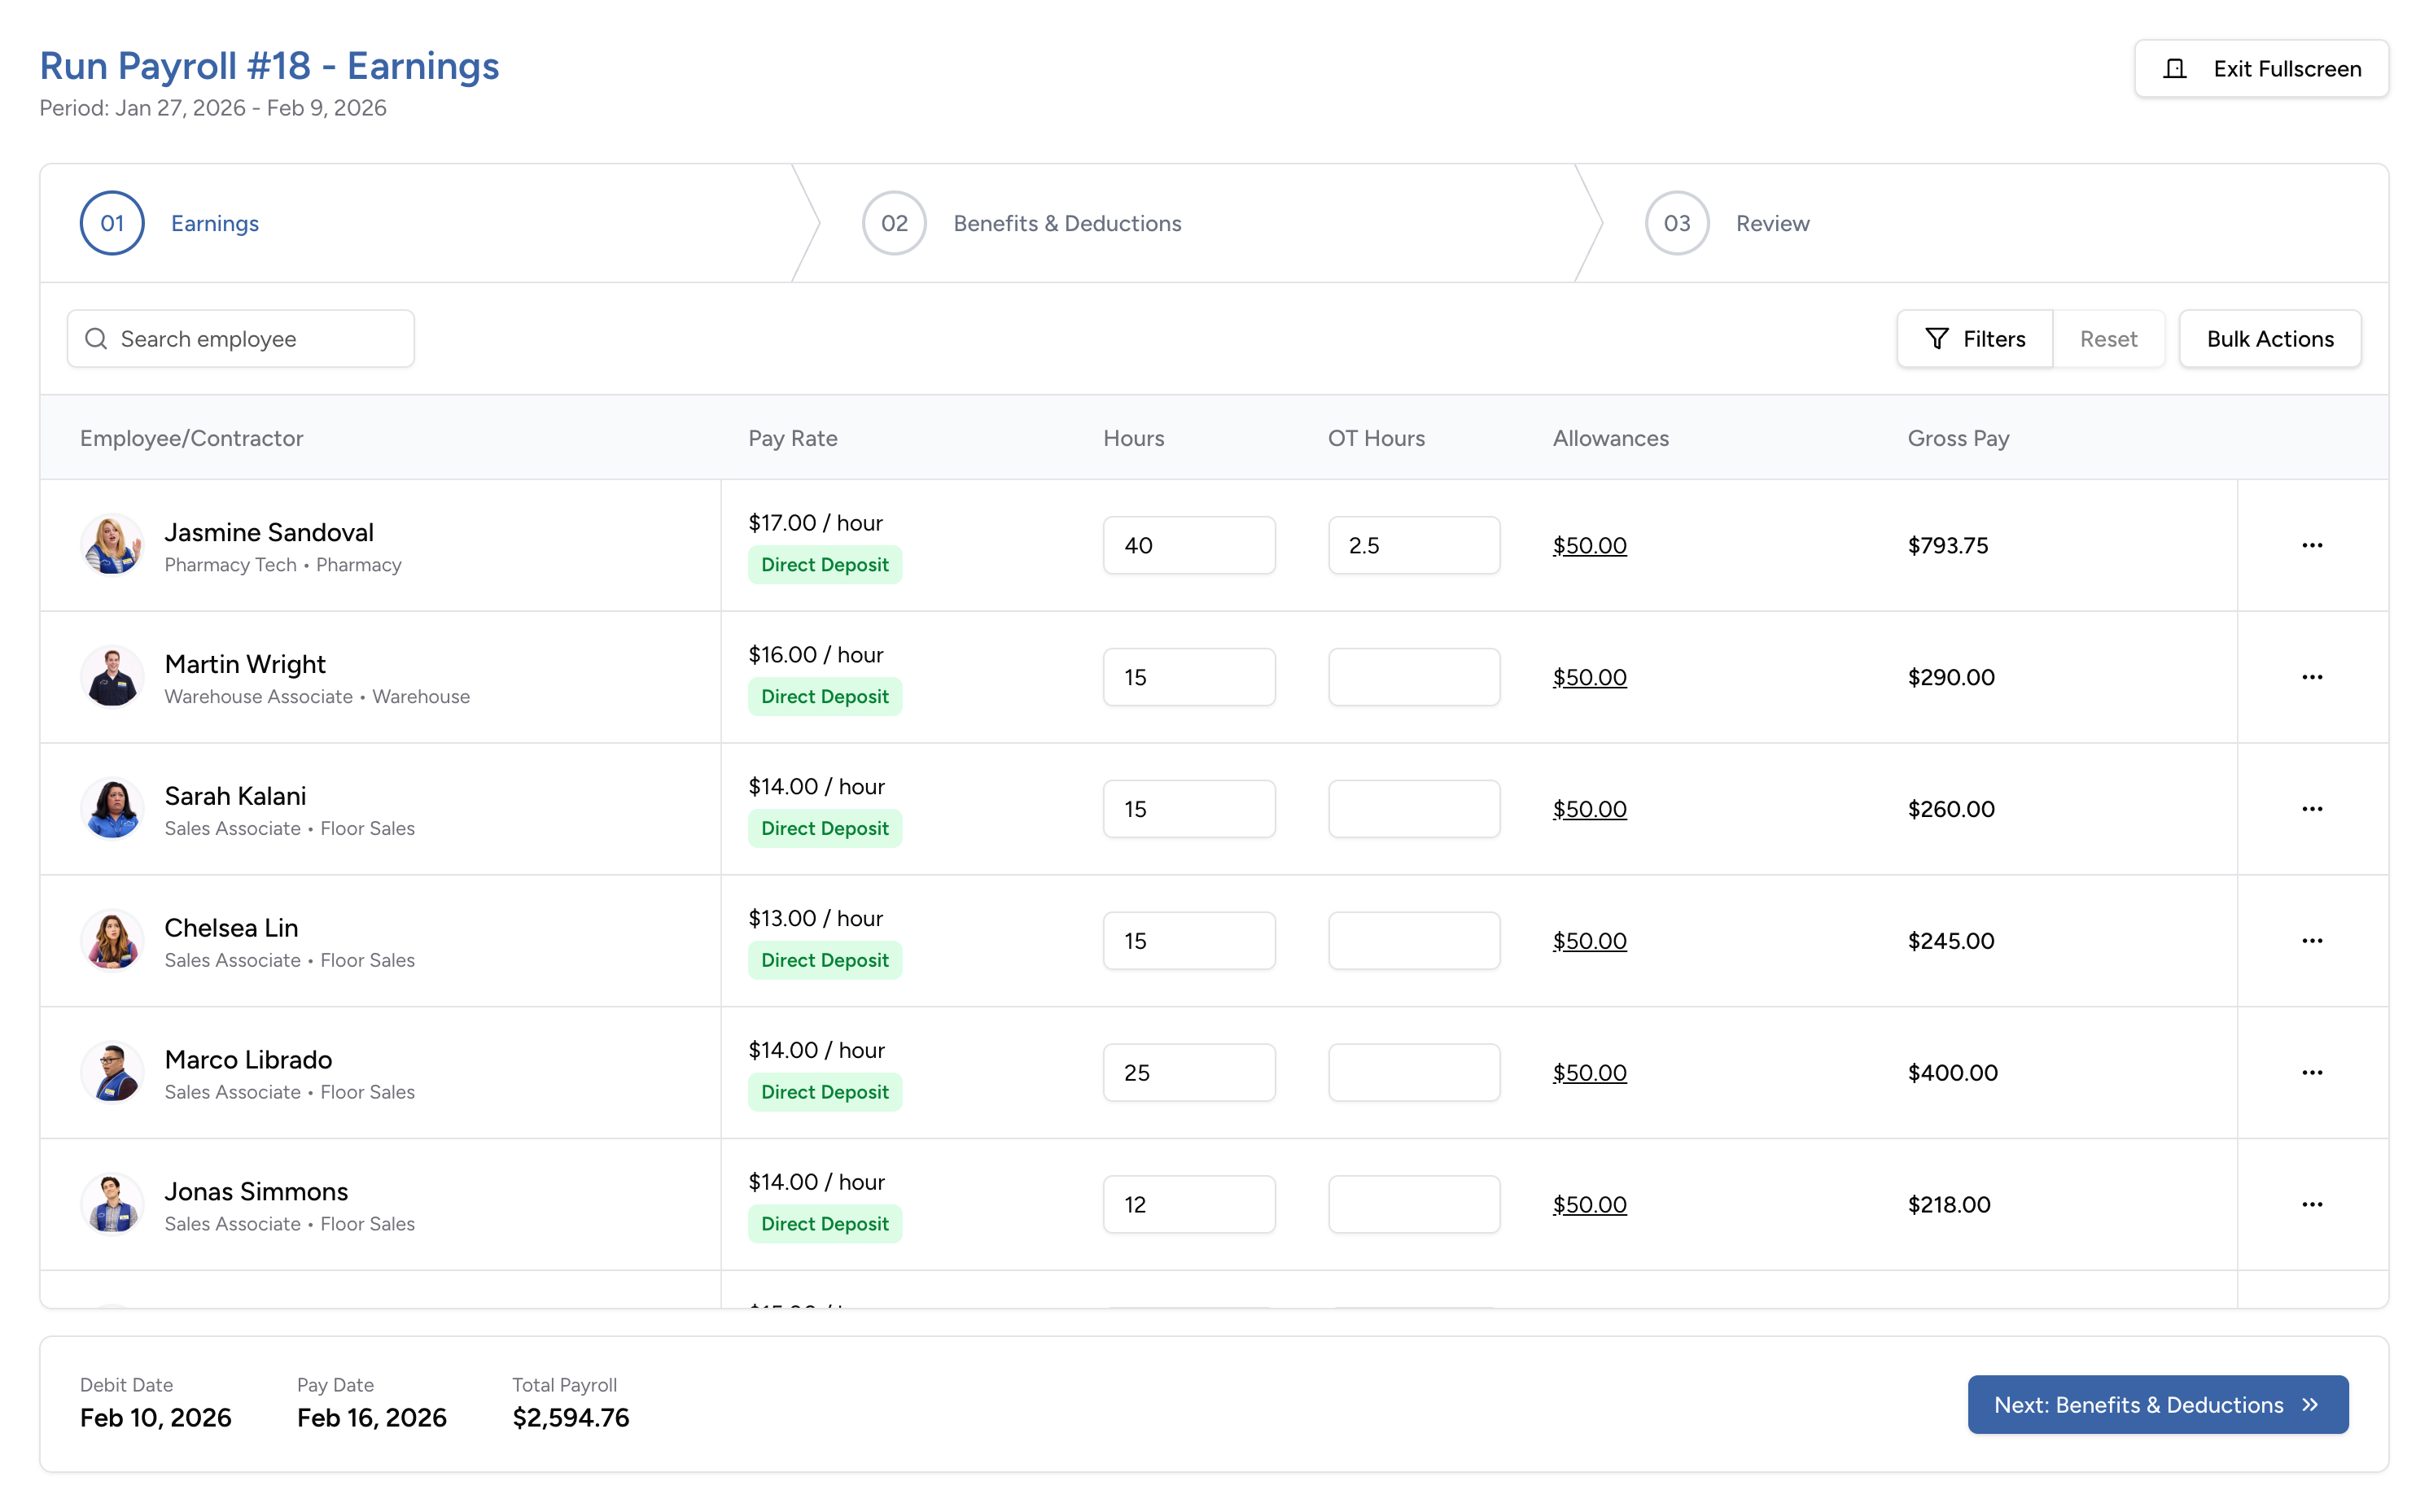Switch to the Benefits & Deductions step

[1067, 222]
